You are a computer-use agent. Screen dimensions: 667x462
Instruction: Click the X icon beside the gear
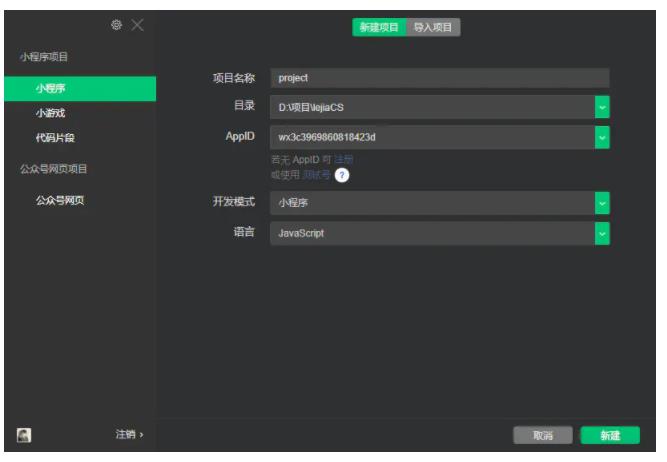point(137,25)
